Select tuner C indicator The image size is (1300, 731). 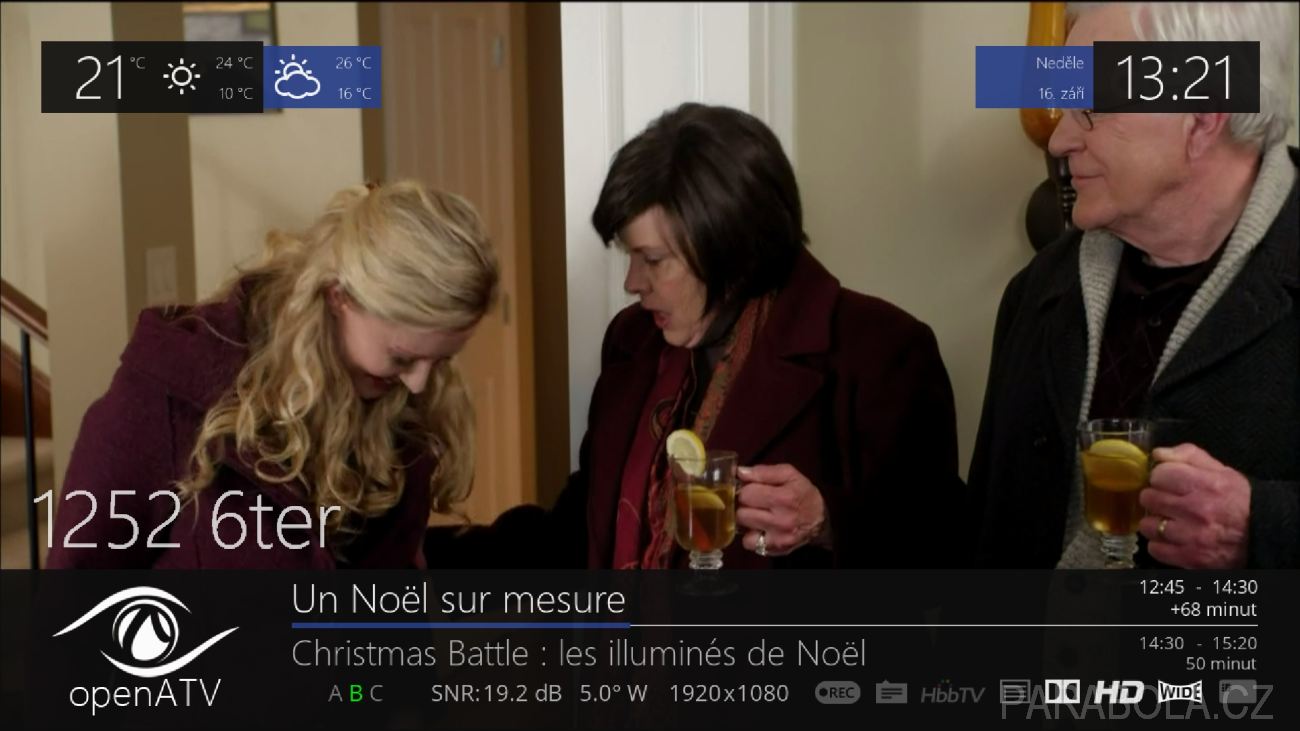[x=376, y=693]
